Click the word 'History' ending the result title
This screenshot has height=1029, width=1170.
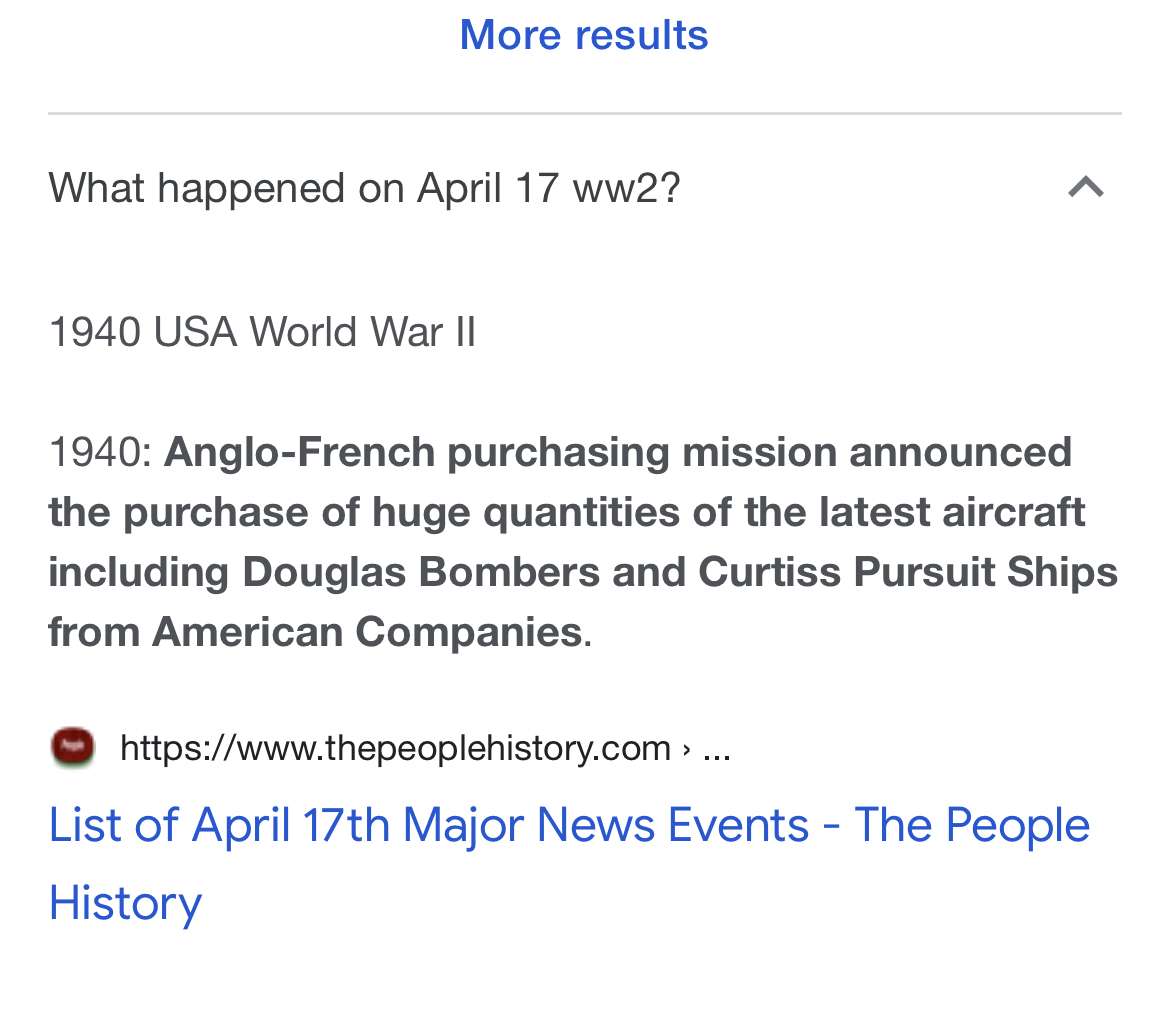coord(125,903)
